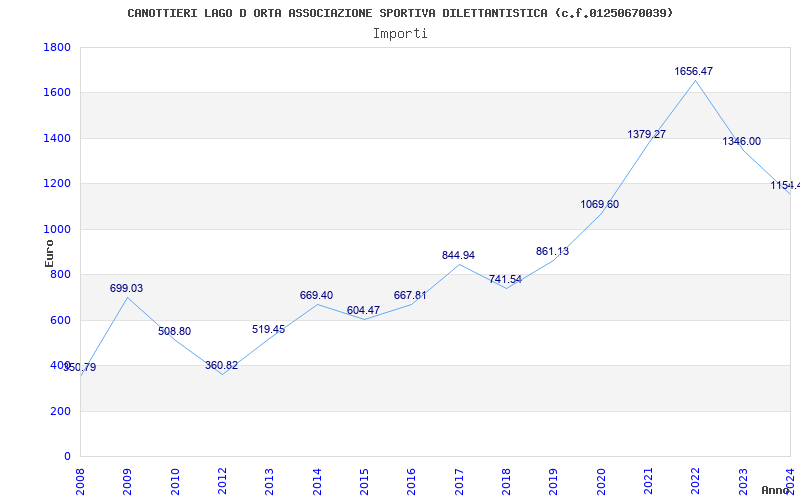Click the Anno axis title
This screenshot has width=800, height=500.
(x=776, y=490)
